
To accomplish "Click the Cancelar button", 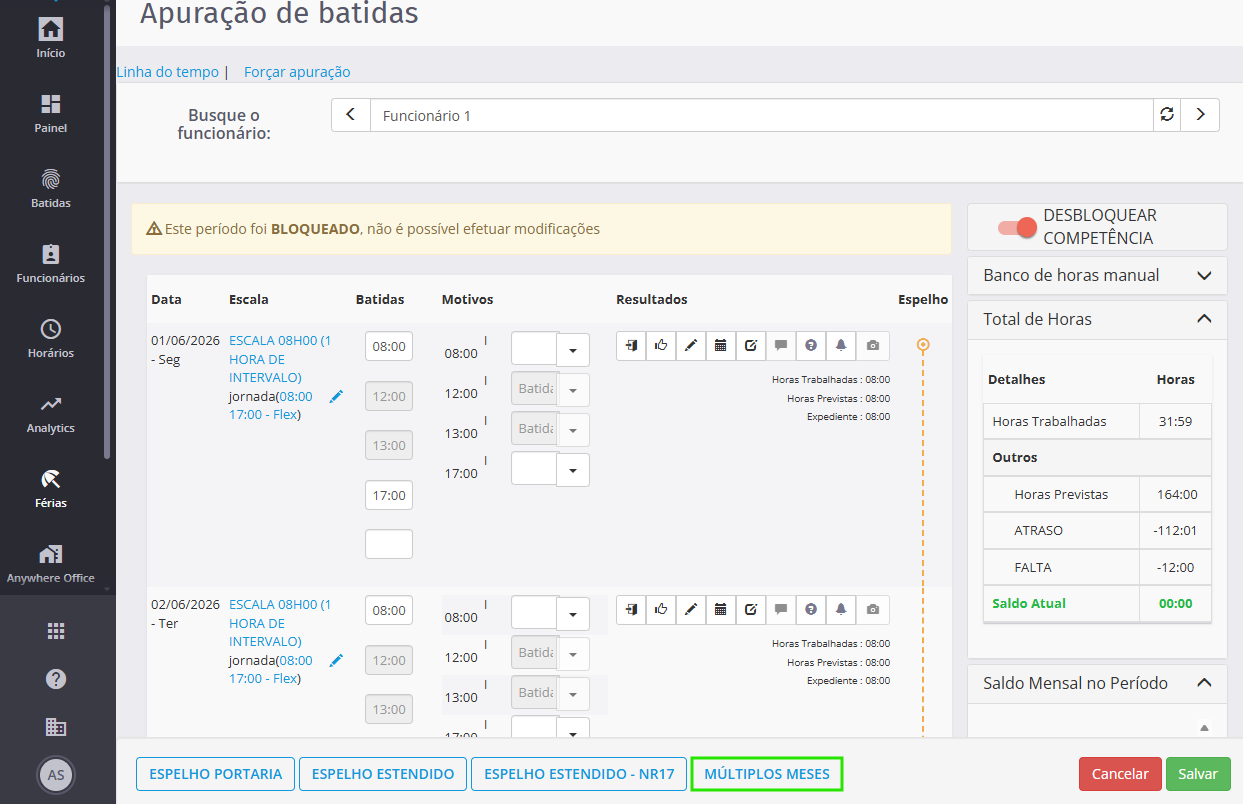I will click(1120, 774).
